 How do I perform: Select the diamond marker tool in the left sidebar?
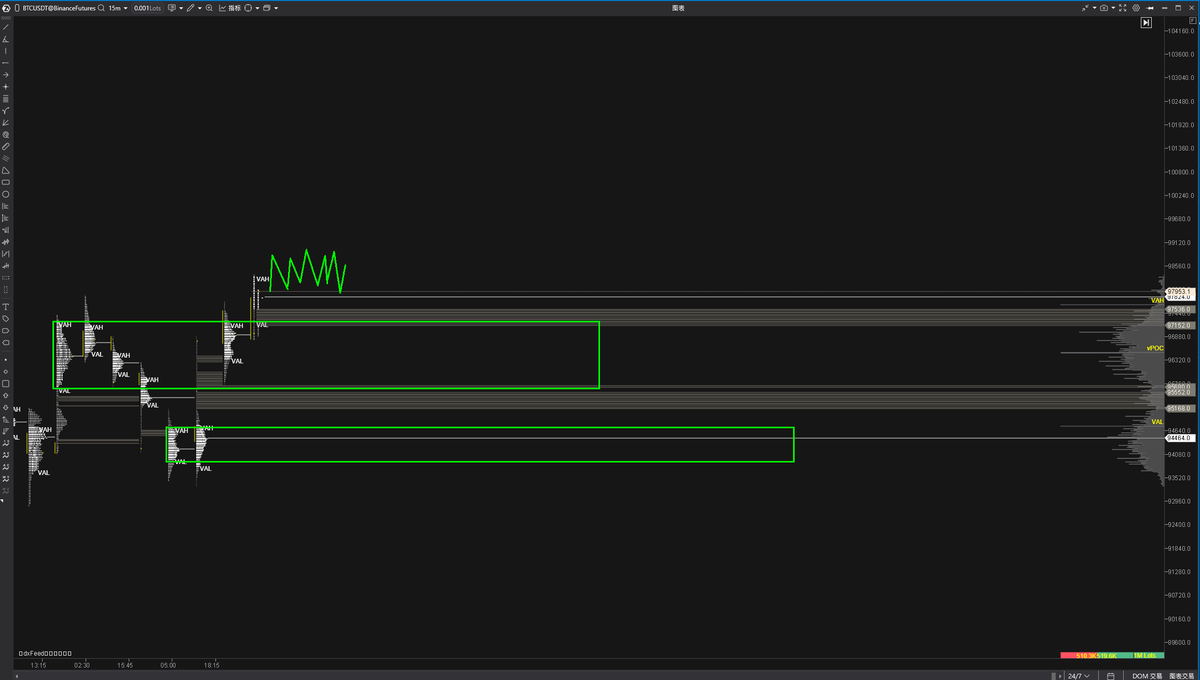(6, 371)
